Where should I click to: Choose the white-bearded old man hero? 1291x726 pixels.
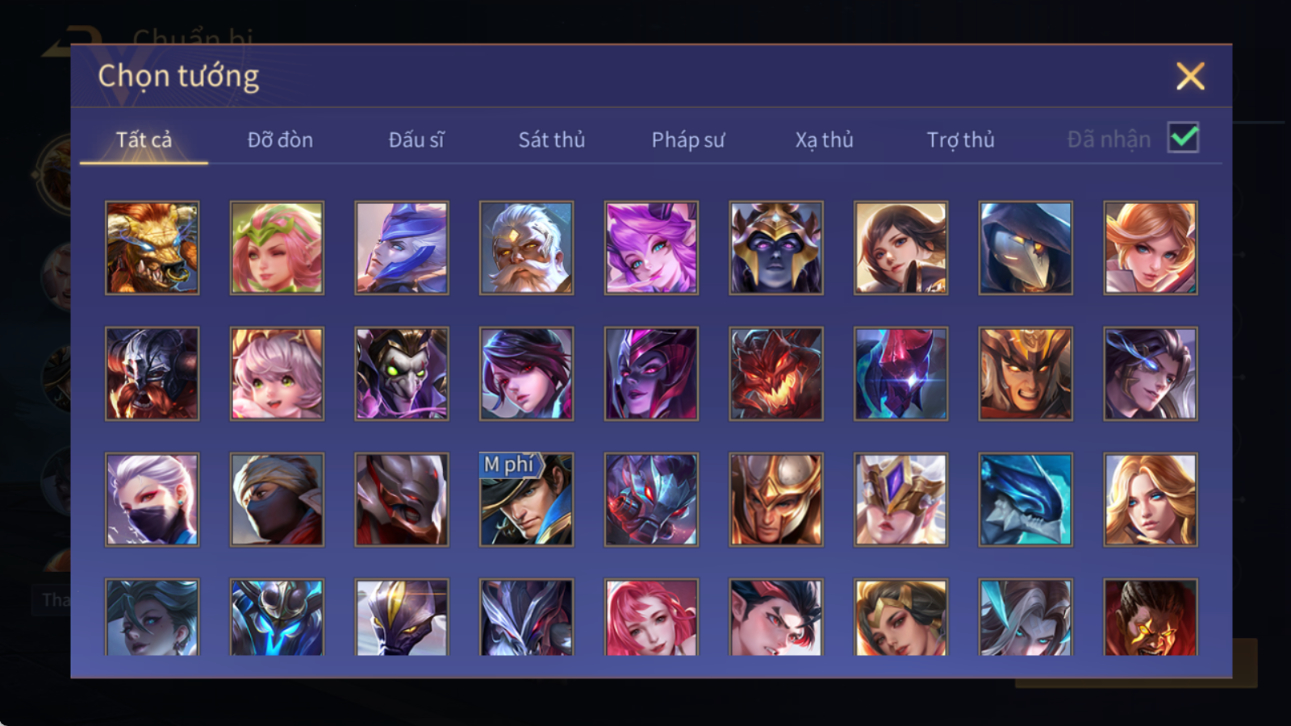pyautogui.click(x=526, y=248)
